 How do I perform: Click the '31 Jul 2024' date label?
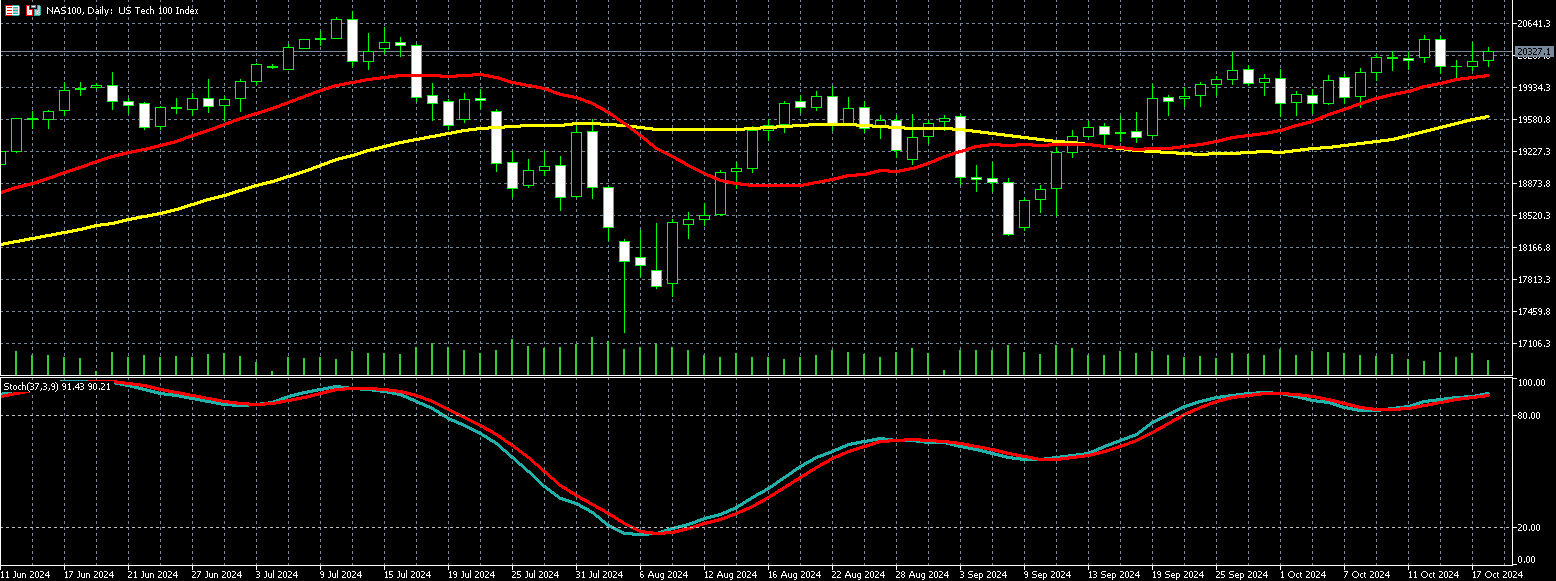pyautogui.click(x=599, y=575)
